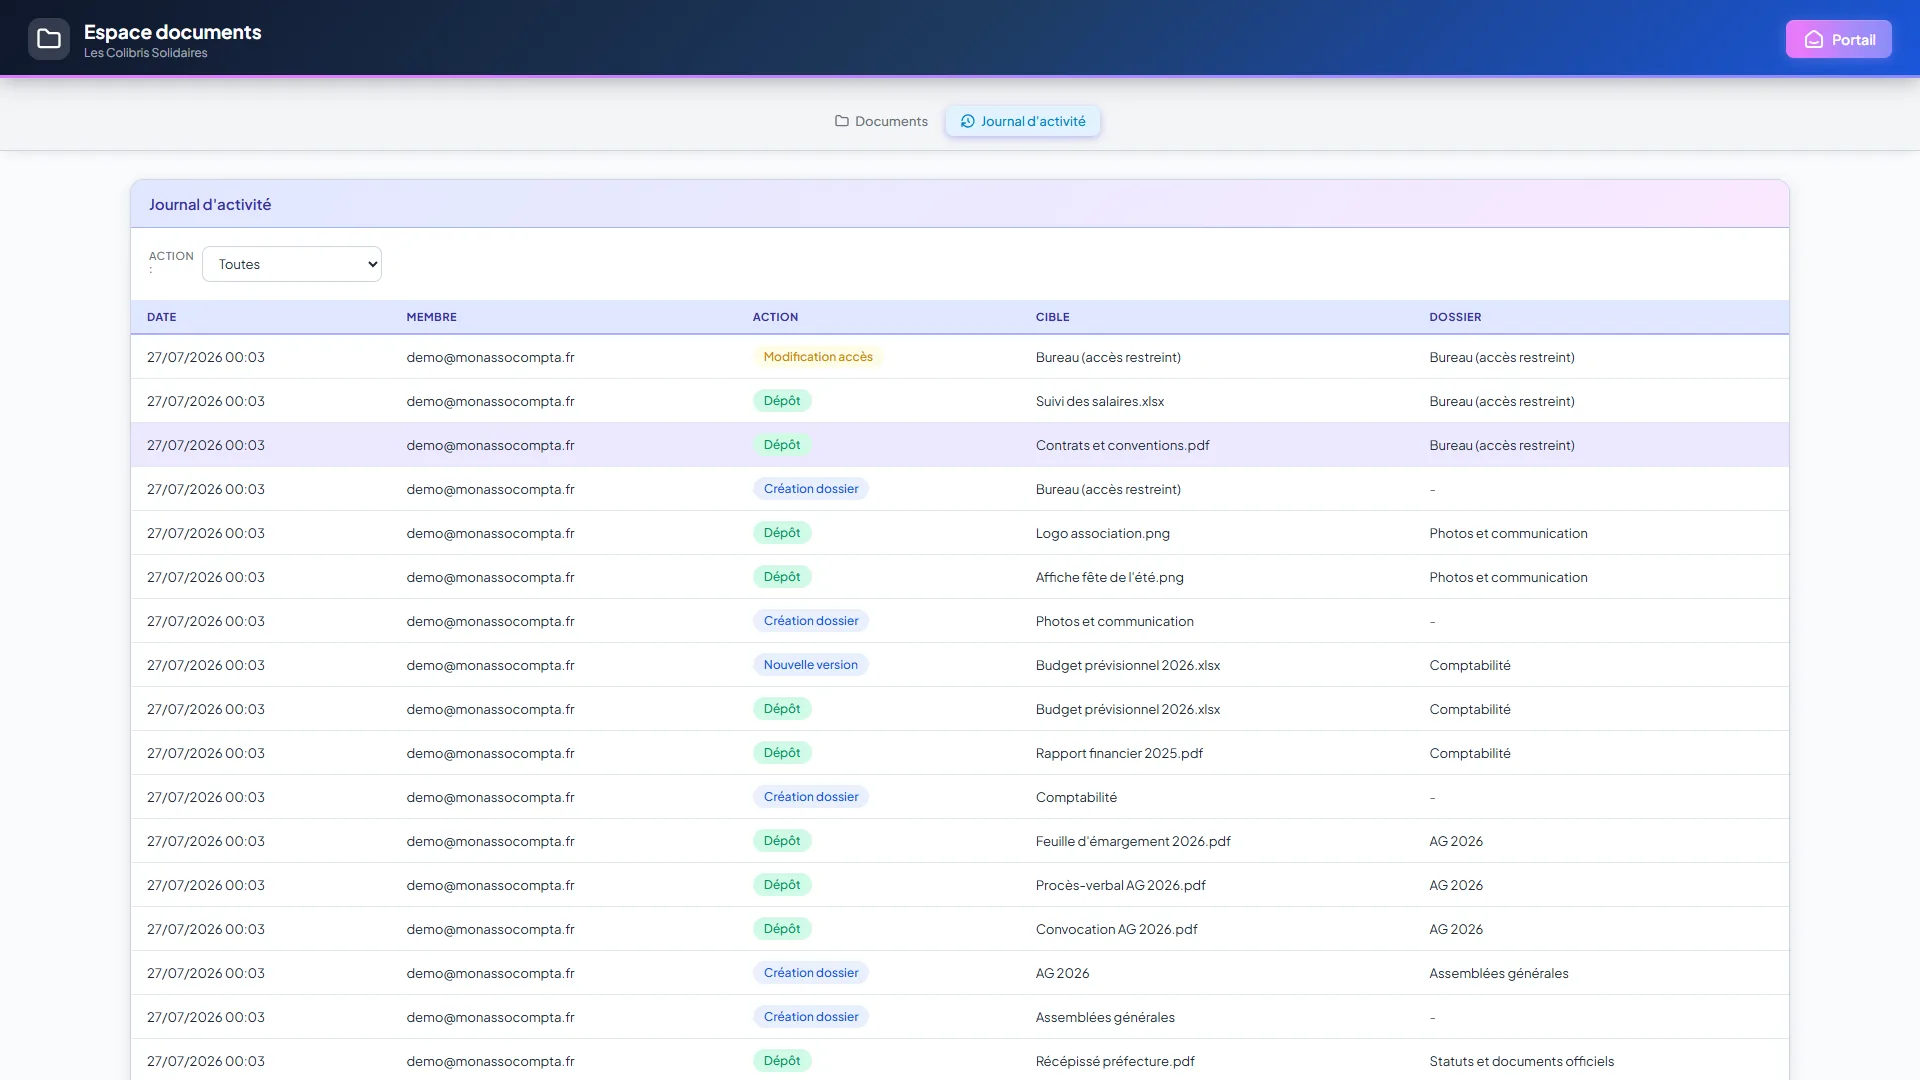This screenshot has height=1080, width=1920.
Task: Click the Procès-verbal AG 2026.pdf entry
Action: pos(1120,885)
